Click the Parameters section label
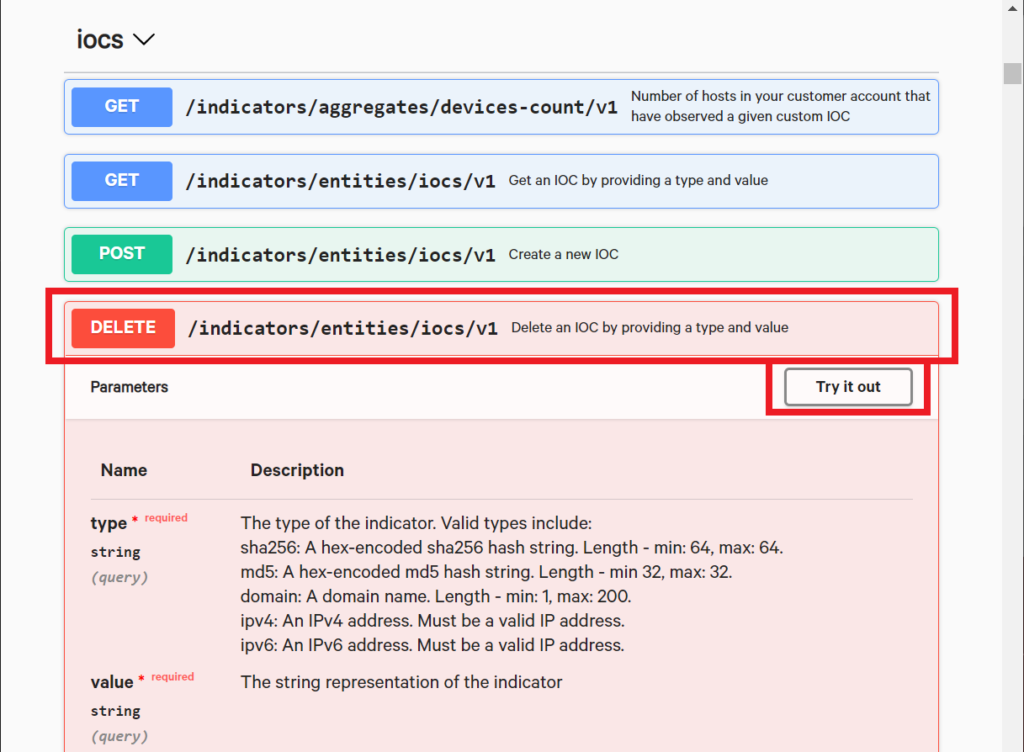1024x752 pixels. 129,387
